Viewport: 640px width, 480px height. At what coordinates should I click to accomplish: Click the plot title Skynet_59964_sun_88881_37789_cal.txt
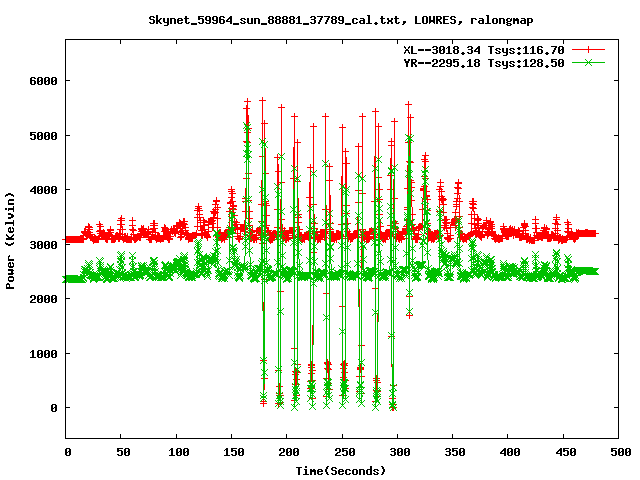coord(274,20)
